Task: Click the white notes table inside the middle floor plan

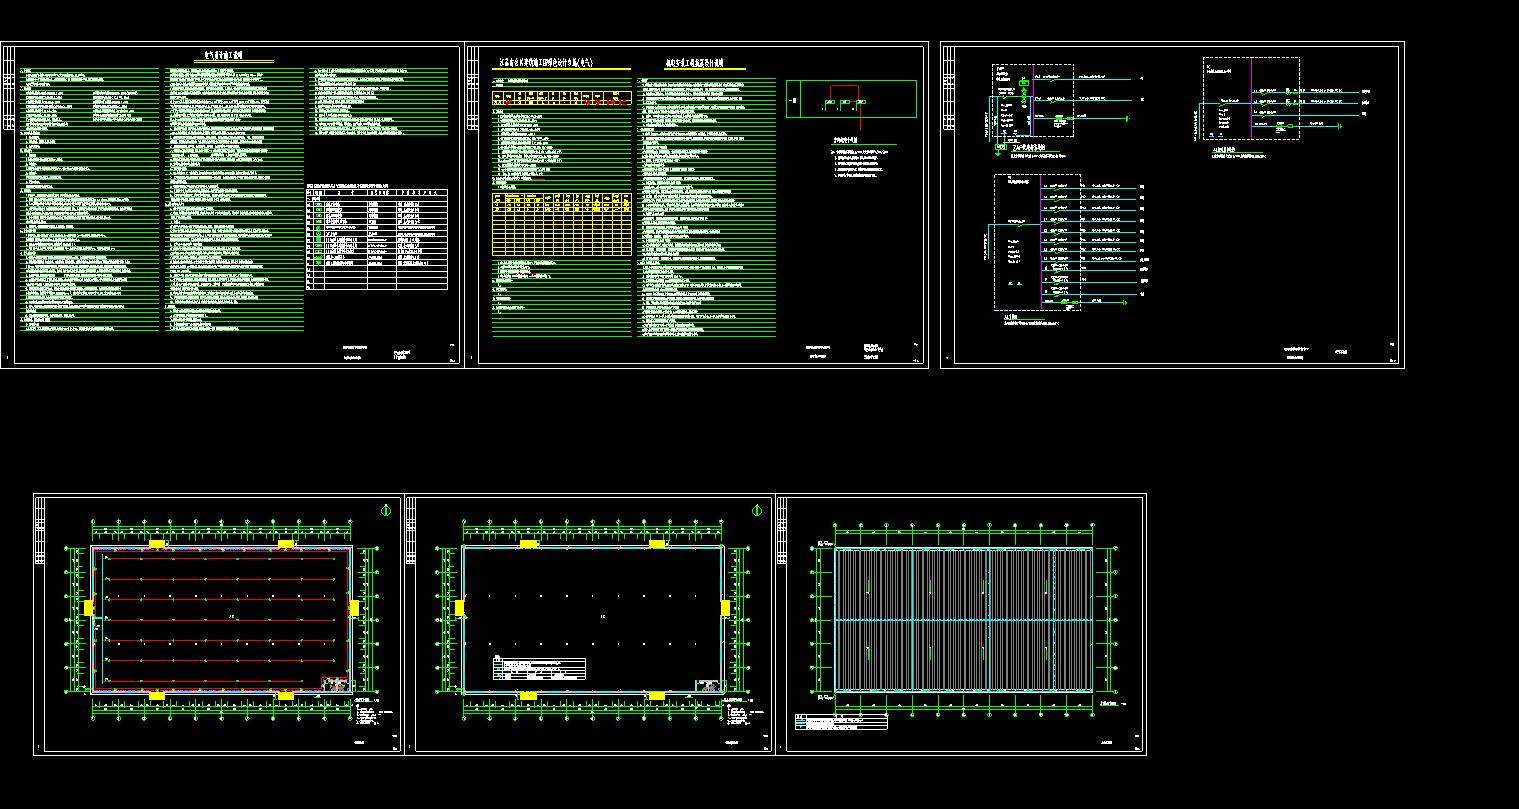Action: (x=539, y=668)
